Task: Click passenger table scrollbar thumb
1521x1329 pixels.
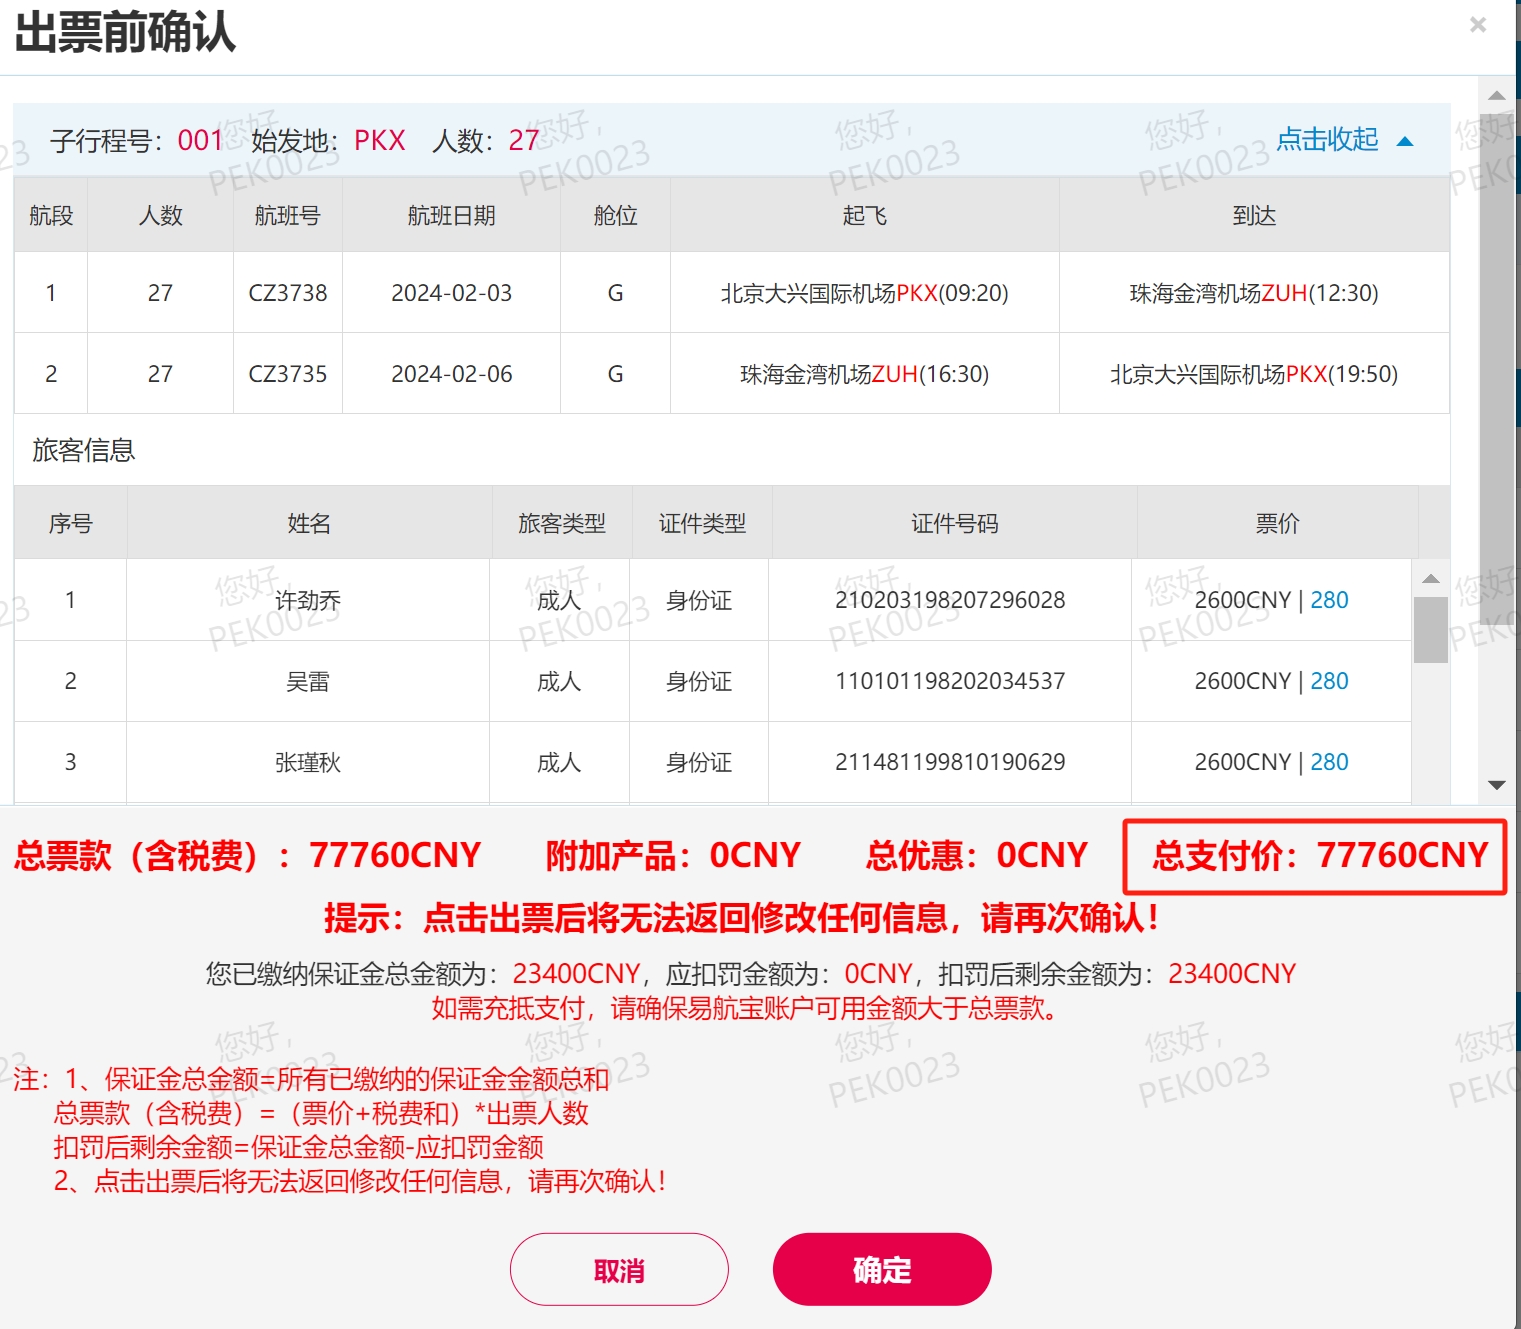Action: (1431, 629)
